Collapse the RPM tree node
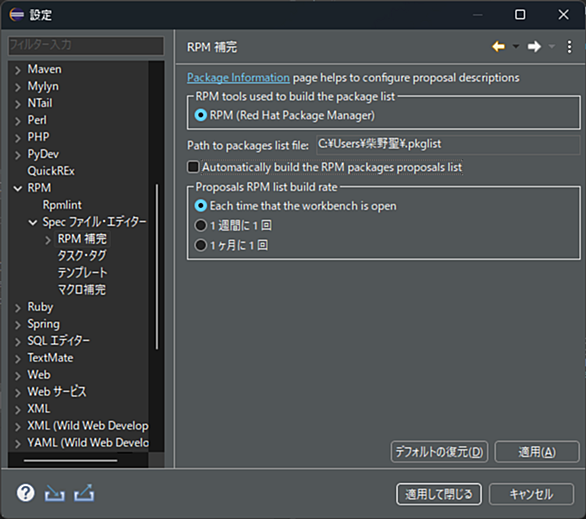 click(x=18, y=188)
